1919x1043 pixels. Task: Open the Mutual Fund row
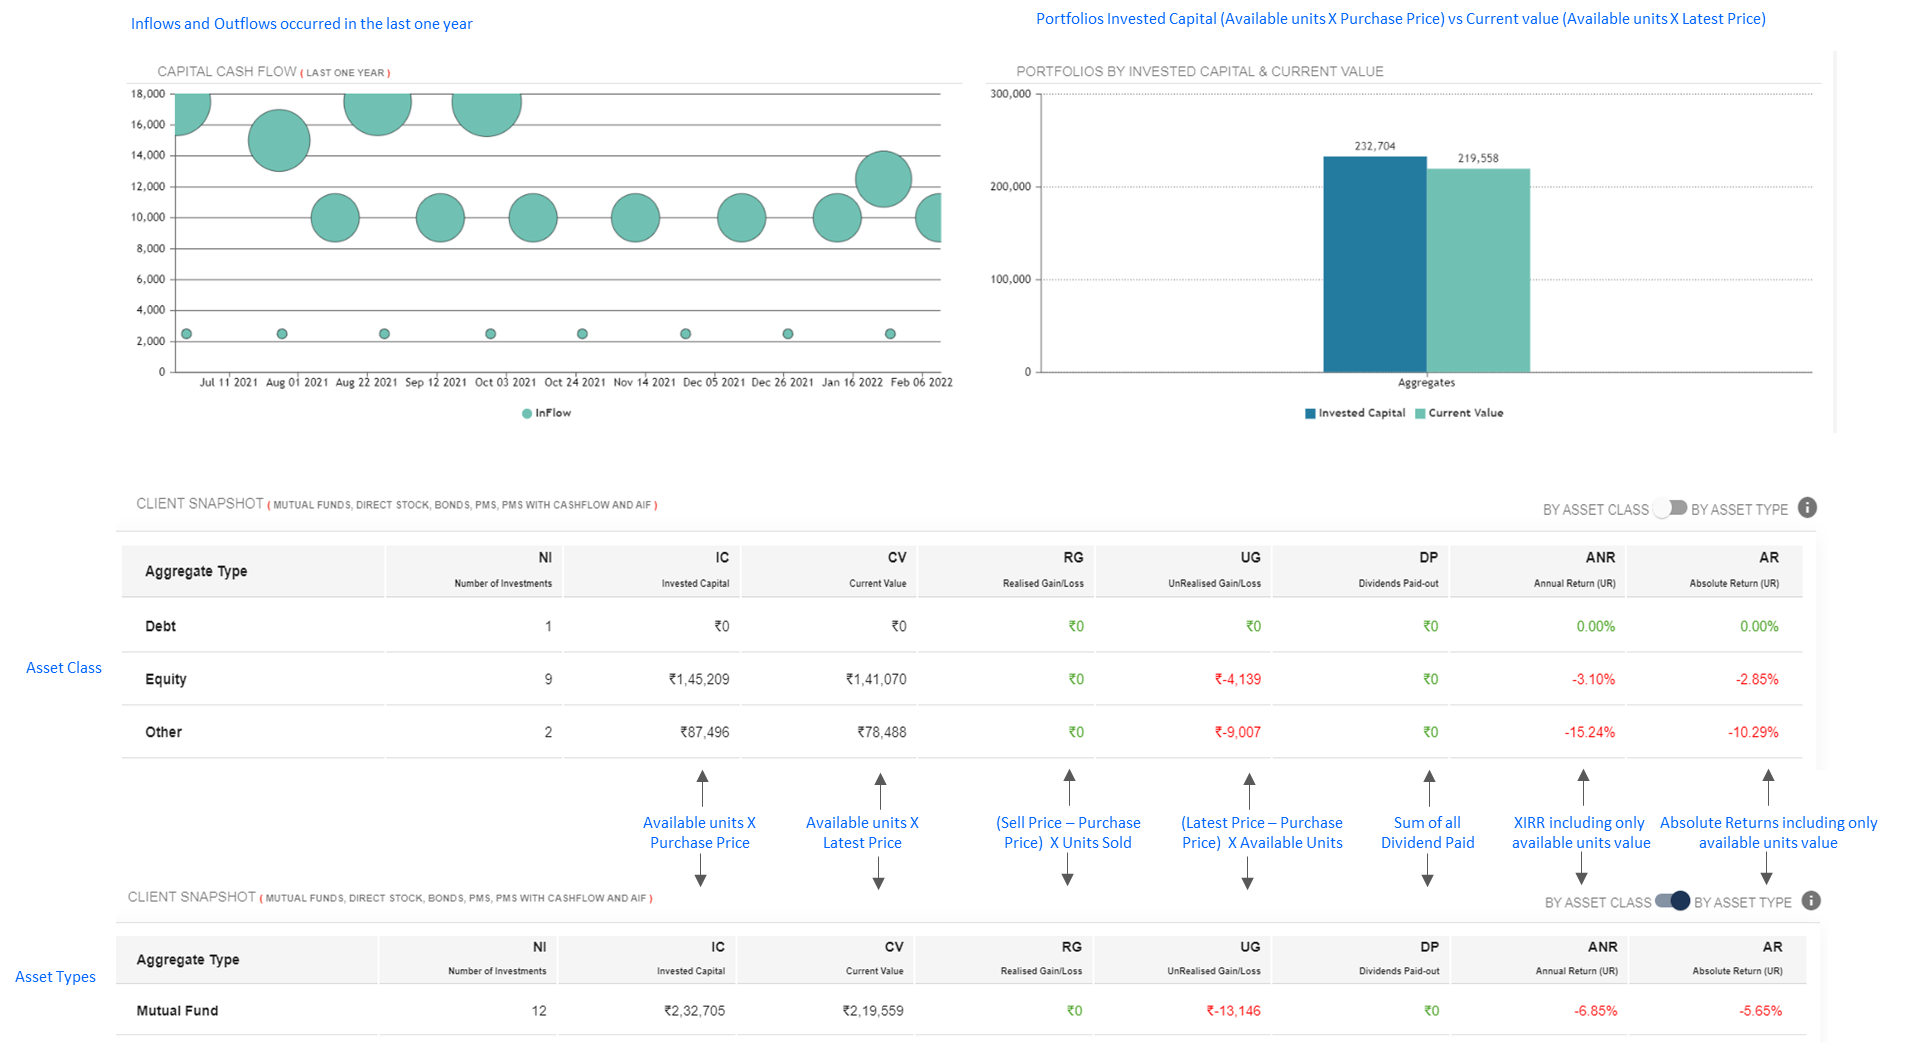click(x=962, y=1010)
